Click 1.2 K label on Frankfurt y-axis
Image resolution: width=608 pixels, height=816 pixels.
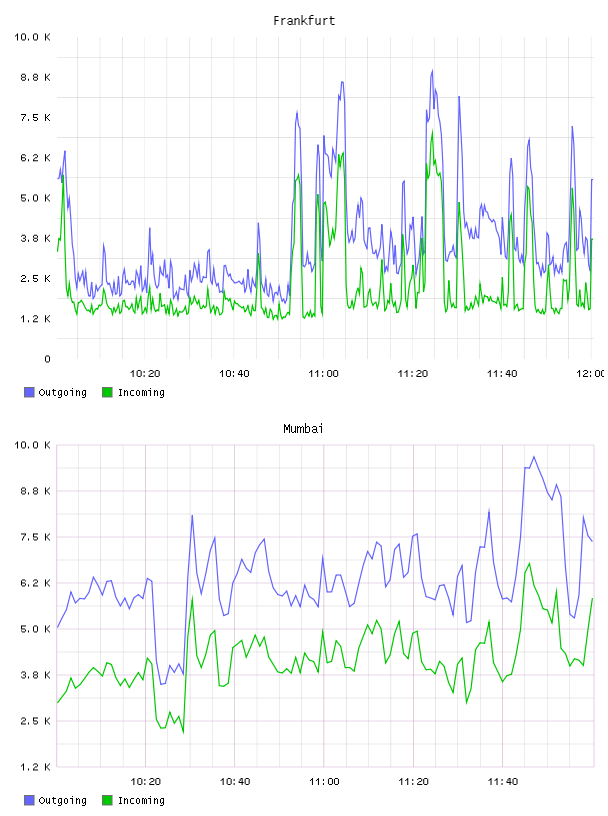35,319
